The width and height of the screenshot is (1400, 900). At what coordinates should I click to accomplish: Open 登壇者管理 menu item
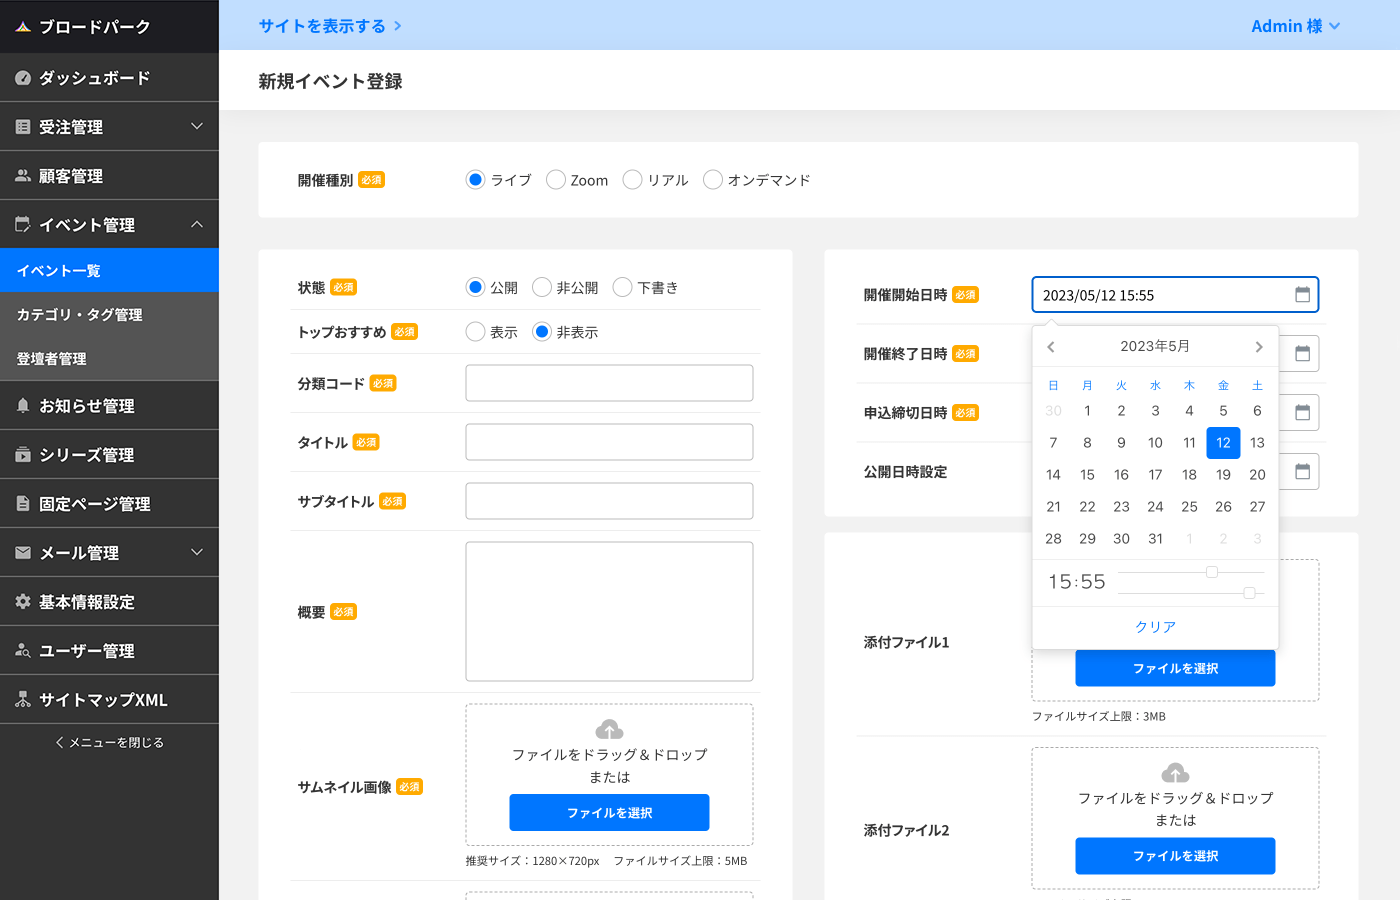[109, 359]
